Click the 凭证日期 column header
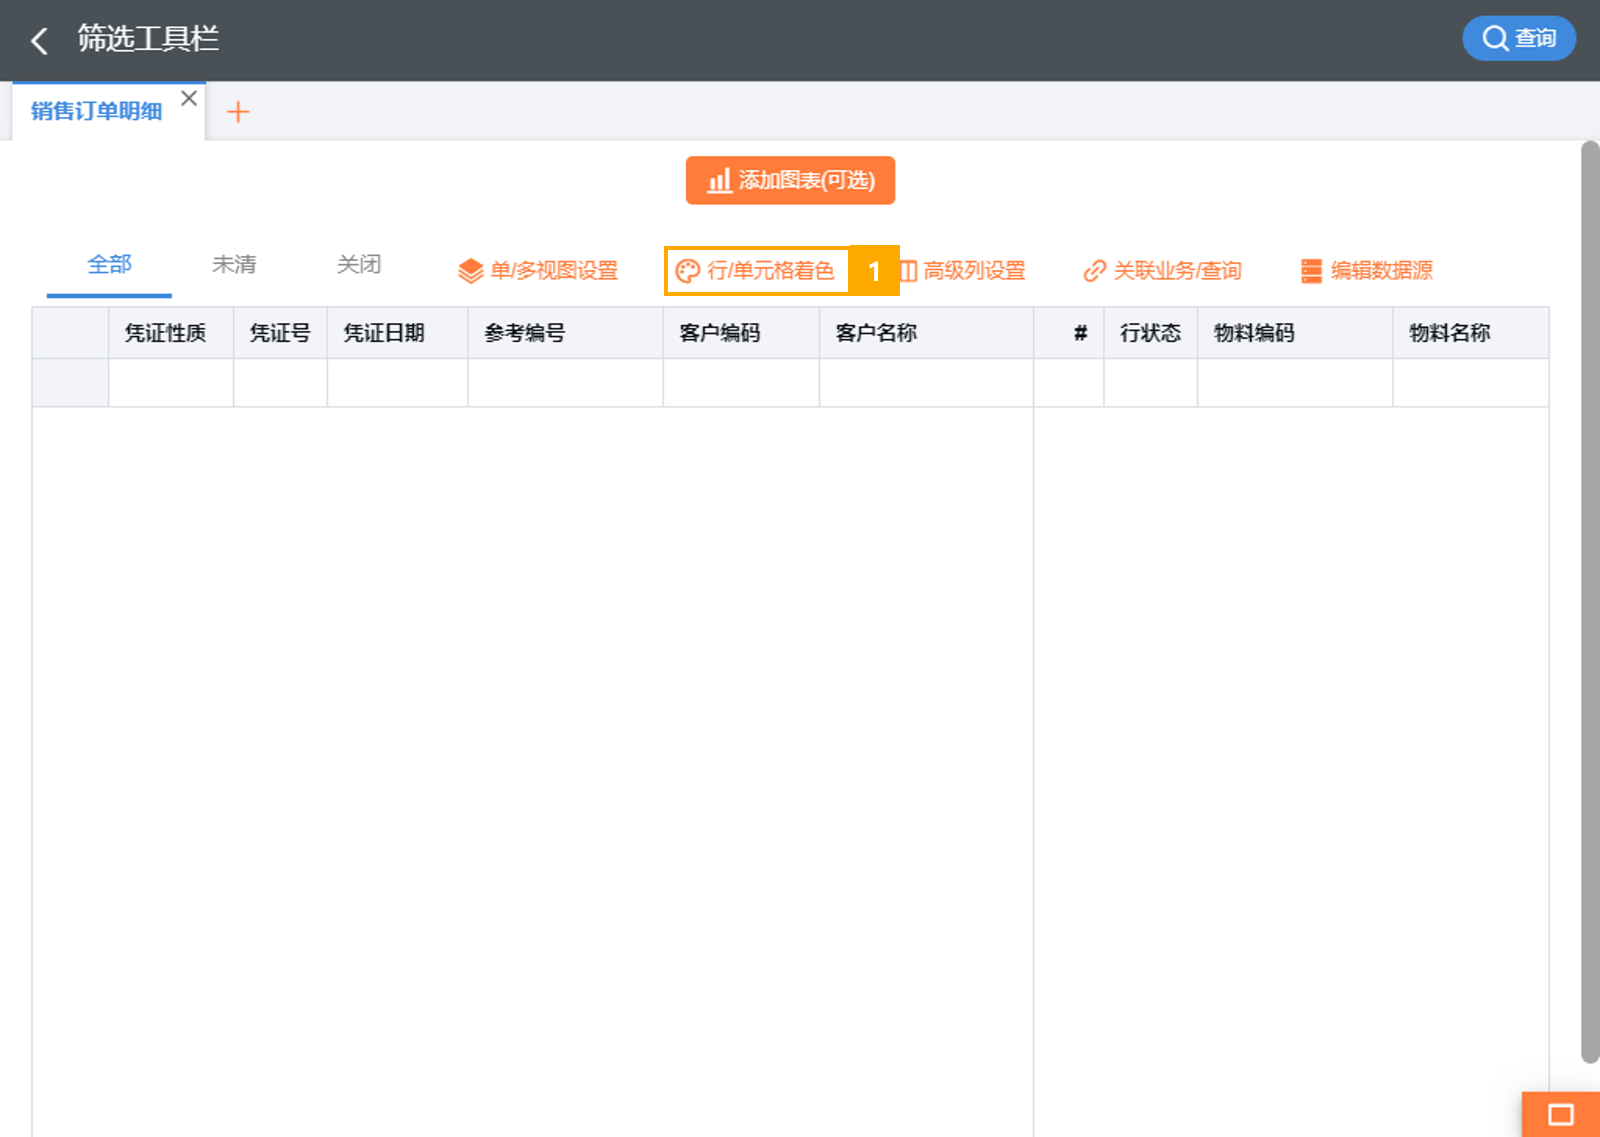The width and height of the screenshot is (1600, 1137). click(x=397, y=333)
